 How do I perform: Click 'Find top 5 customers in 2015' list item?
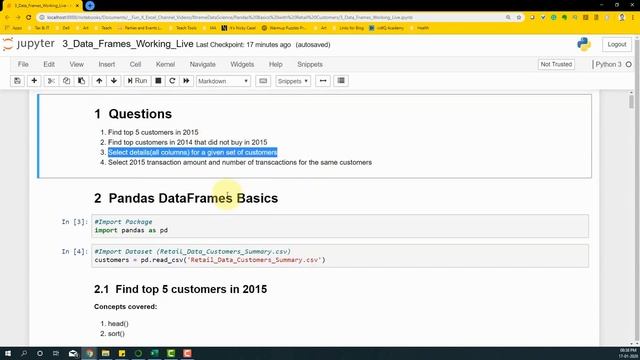pyautogui.click(x=153, y=132)
